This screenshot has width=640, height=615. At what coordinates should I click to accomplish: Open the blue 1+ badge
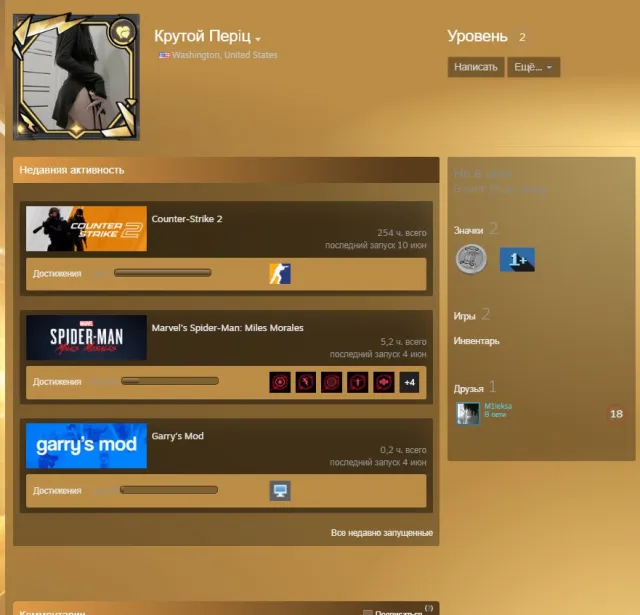(x=517, y=260)
